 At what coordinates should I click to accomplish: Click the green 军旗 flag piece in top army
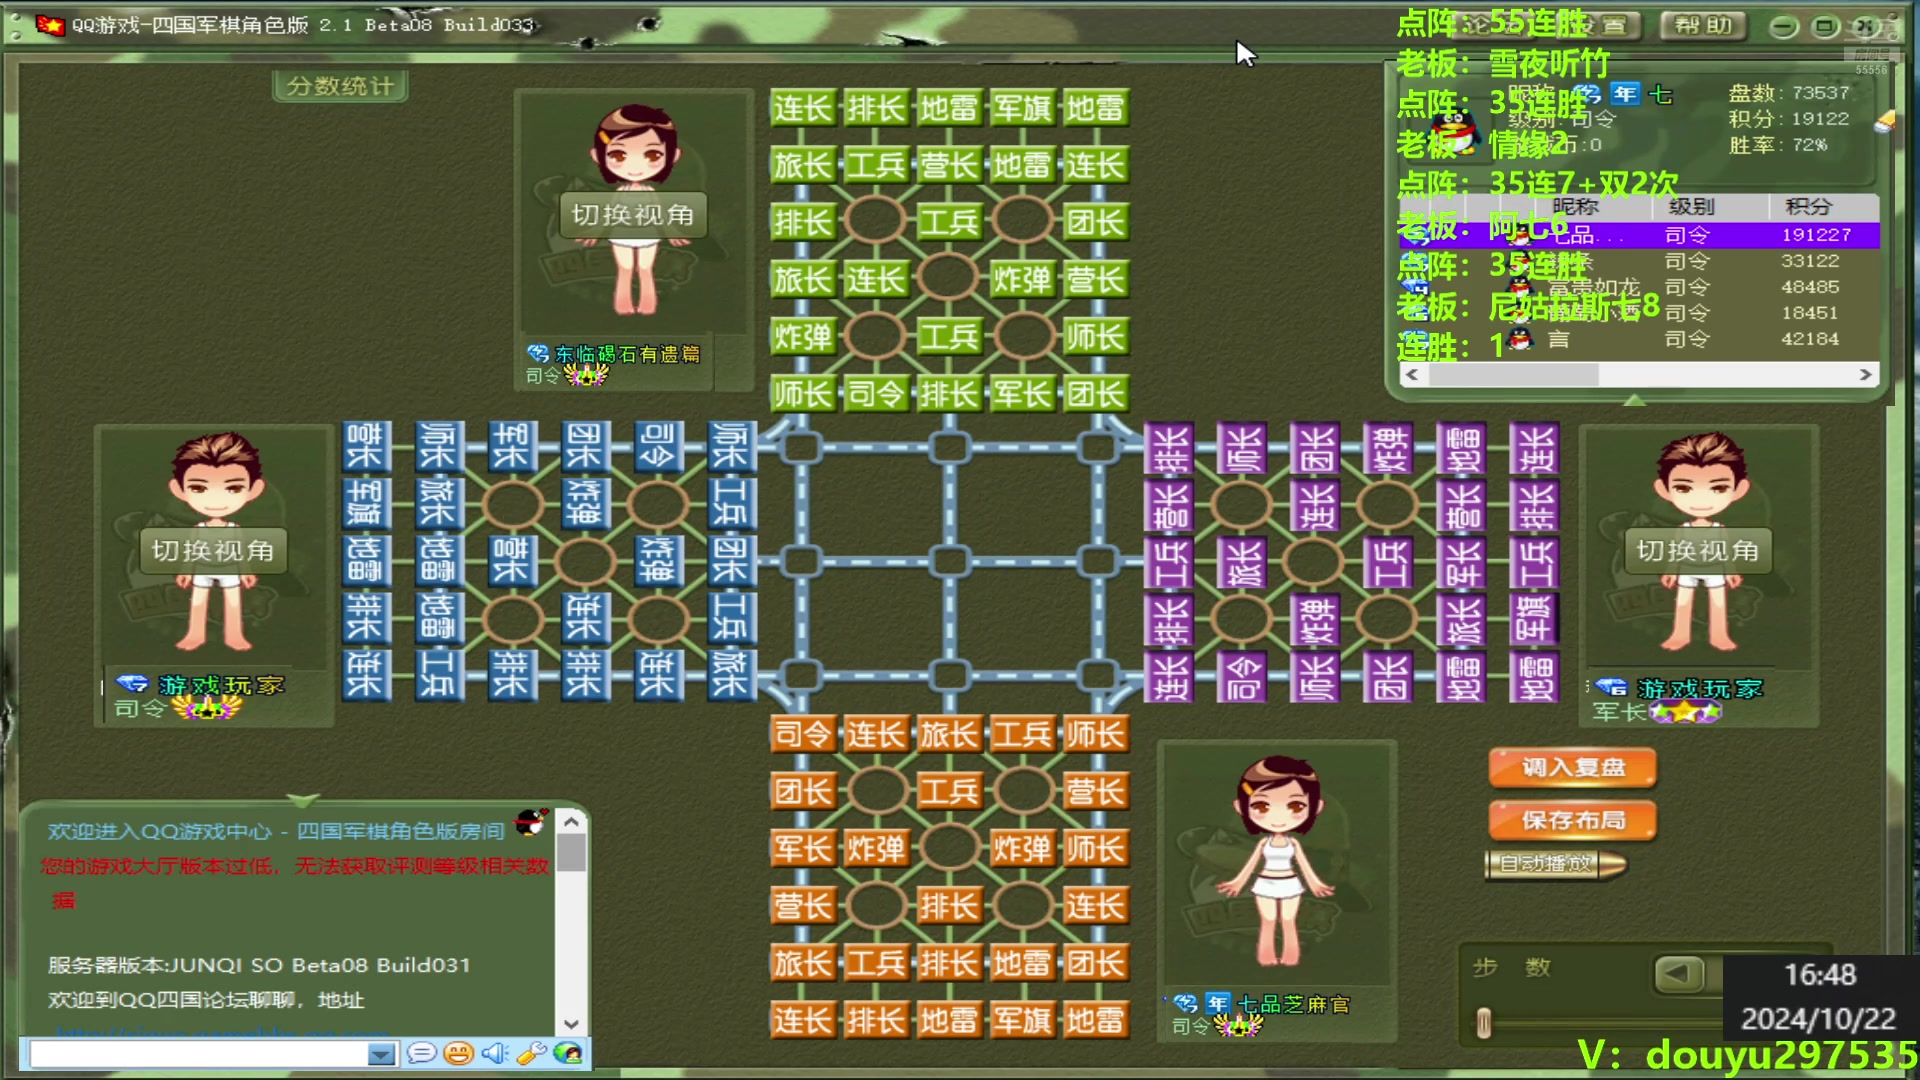[x=1022, y=108]
